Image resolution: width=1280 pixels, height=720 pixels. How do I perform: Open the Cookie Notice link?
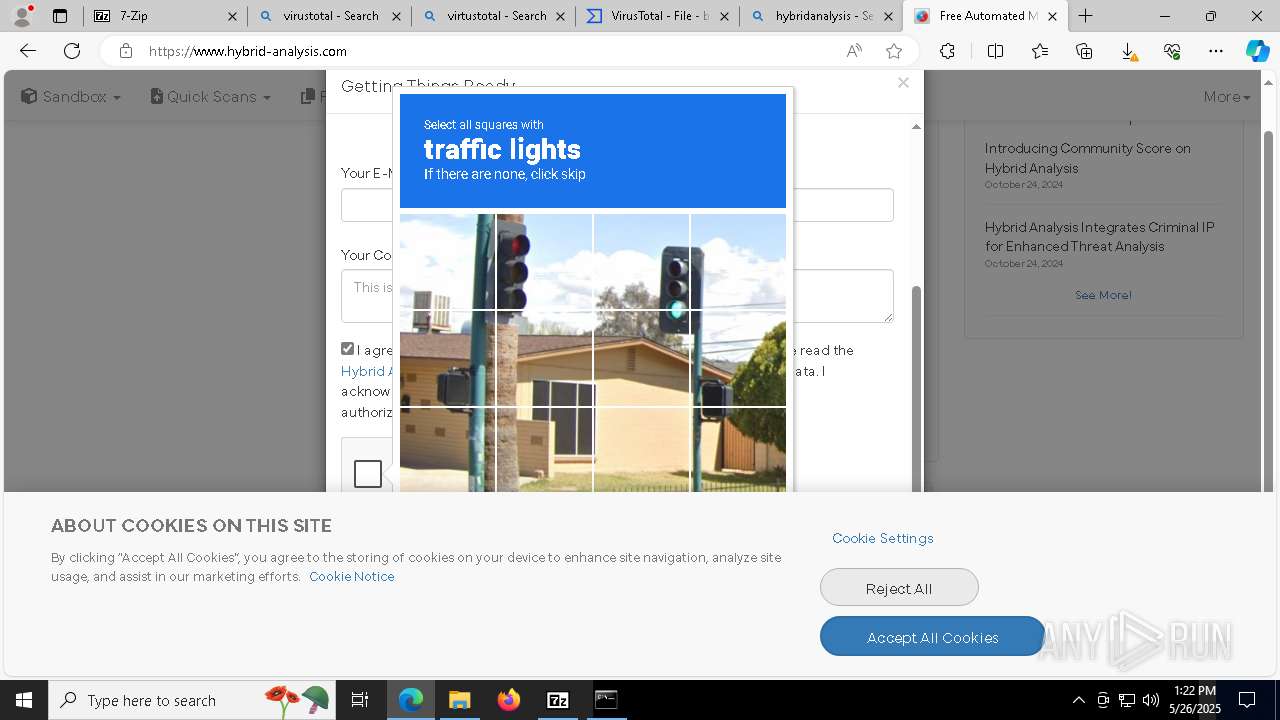coord(352,576)
